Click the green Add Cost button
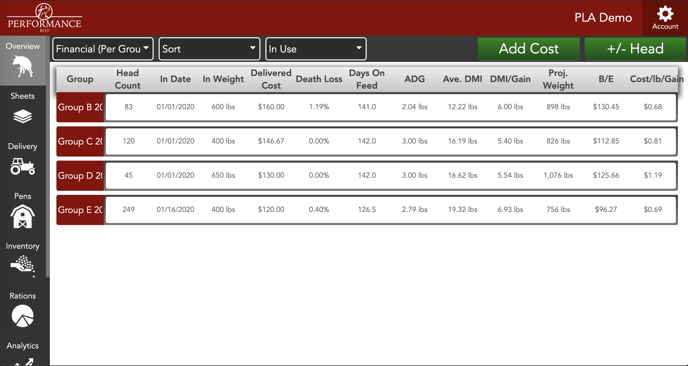The image size is (688, 366). [529, 49]
